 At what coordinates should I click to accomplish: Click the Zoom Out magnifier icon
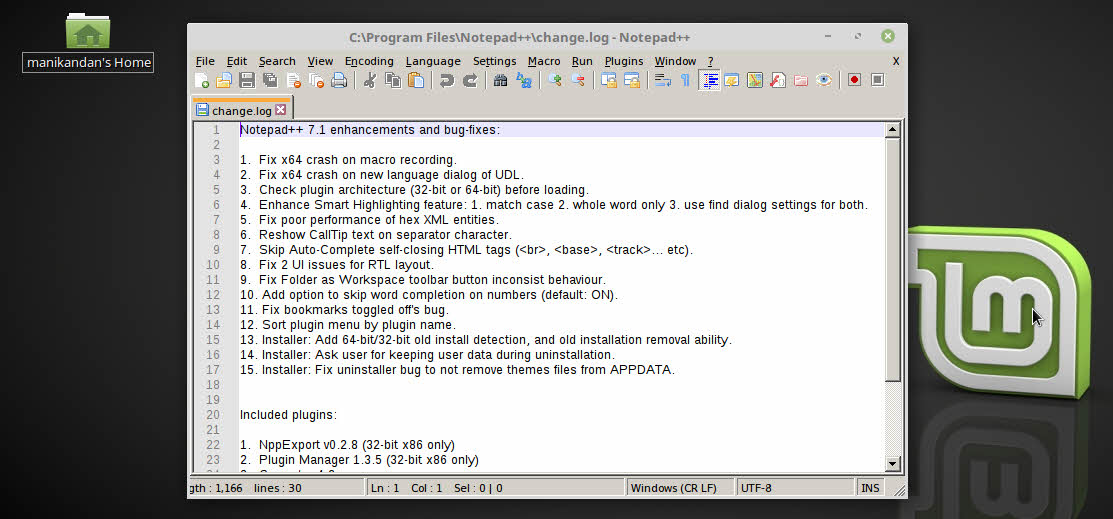[x=578, y=80]
